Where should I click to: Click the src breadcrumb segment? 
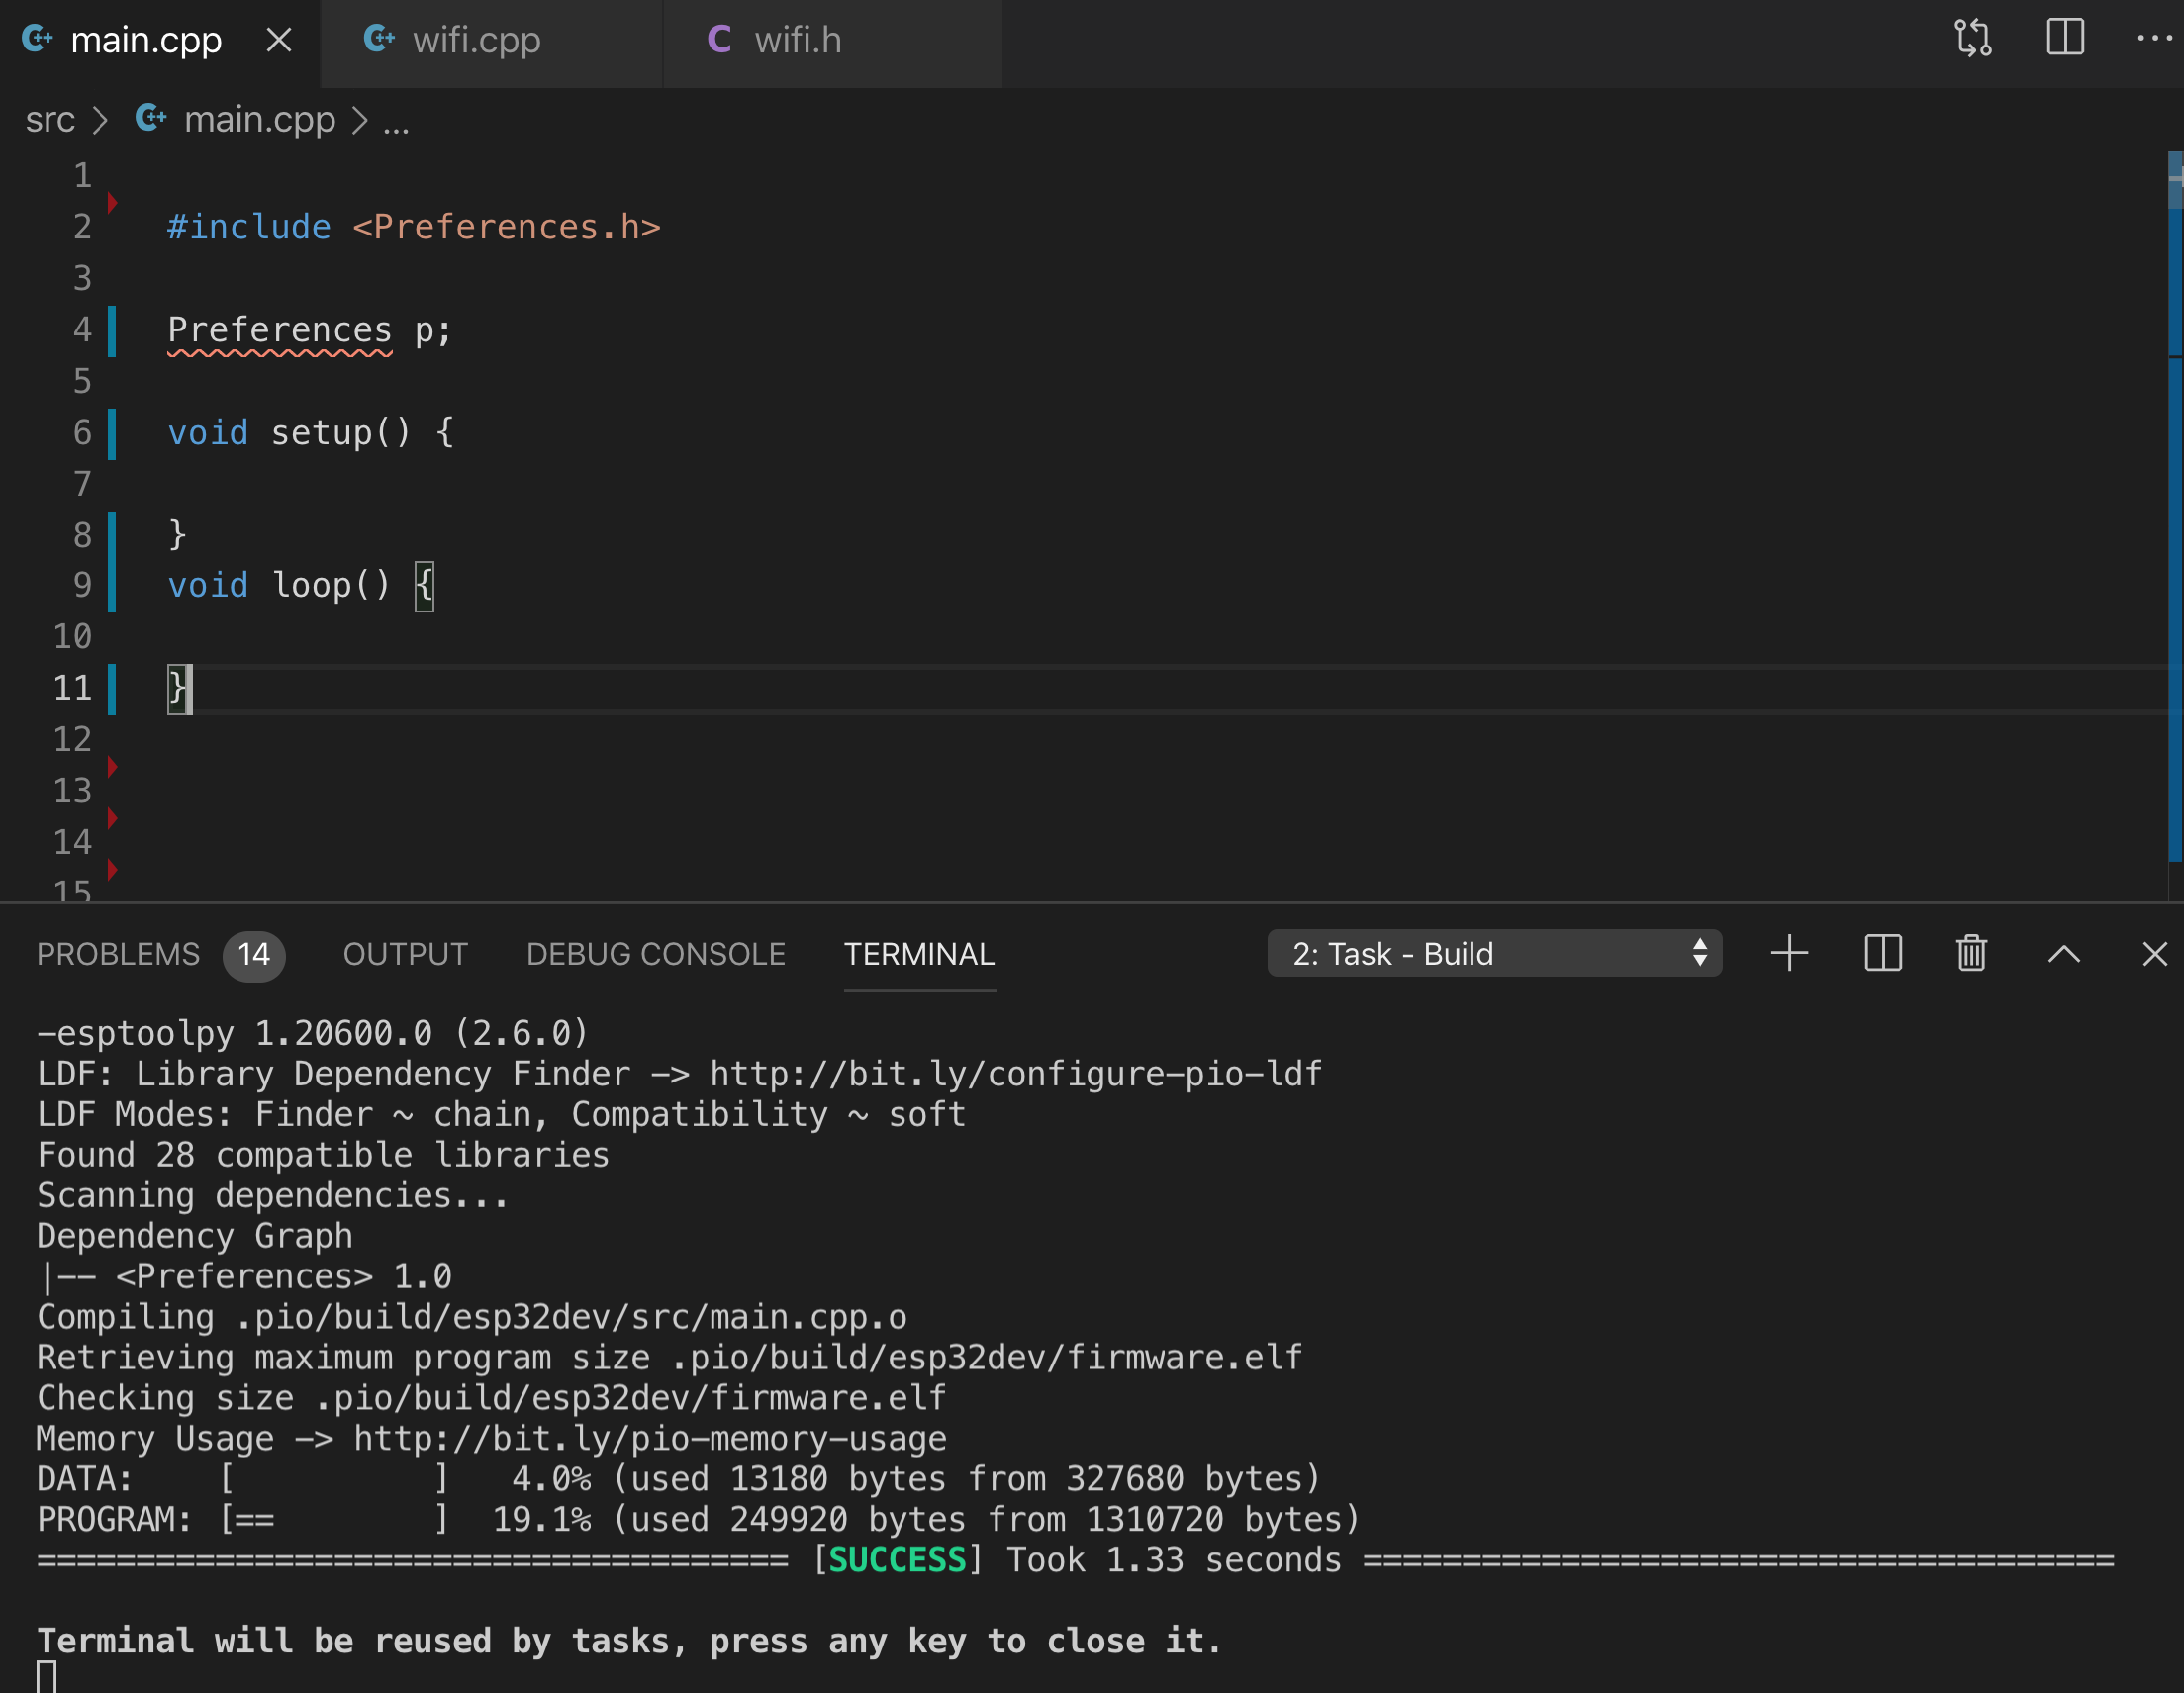pos(50,120)
